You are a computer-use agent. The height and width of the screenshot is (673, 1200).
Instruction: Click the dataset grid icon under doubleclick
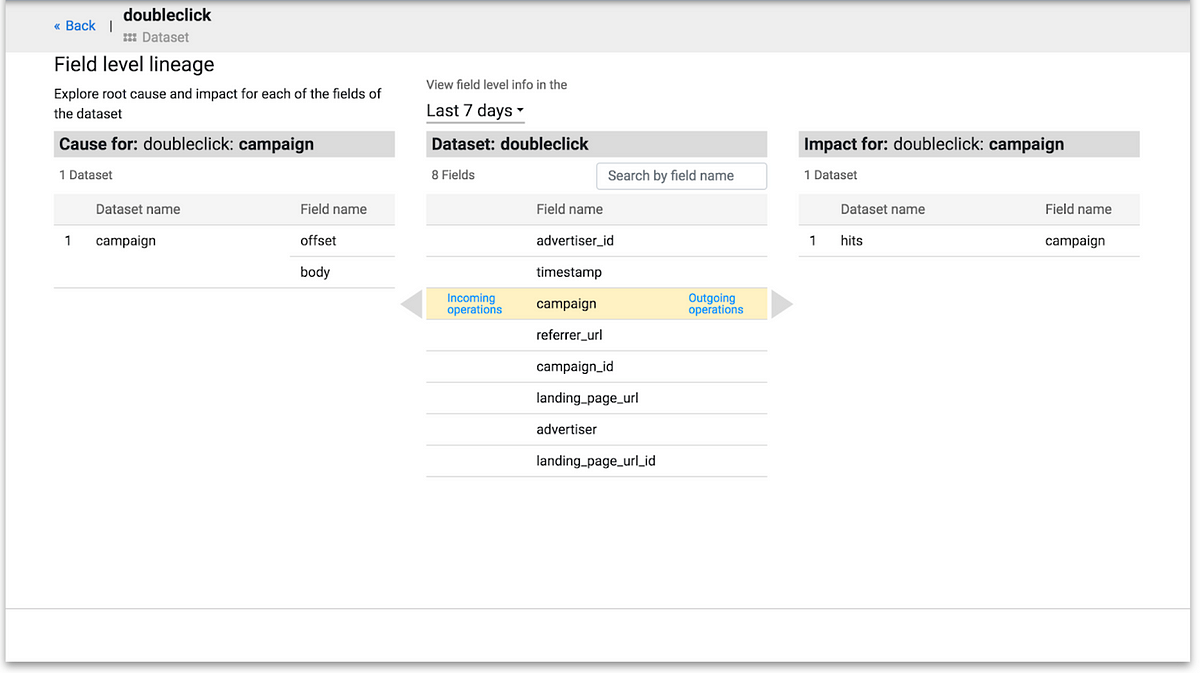[130, 38]
